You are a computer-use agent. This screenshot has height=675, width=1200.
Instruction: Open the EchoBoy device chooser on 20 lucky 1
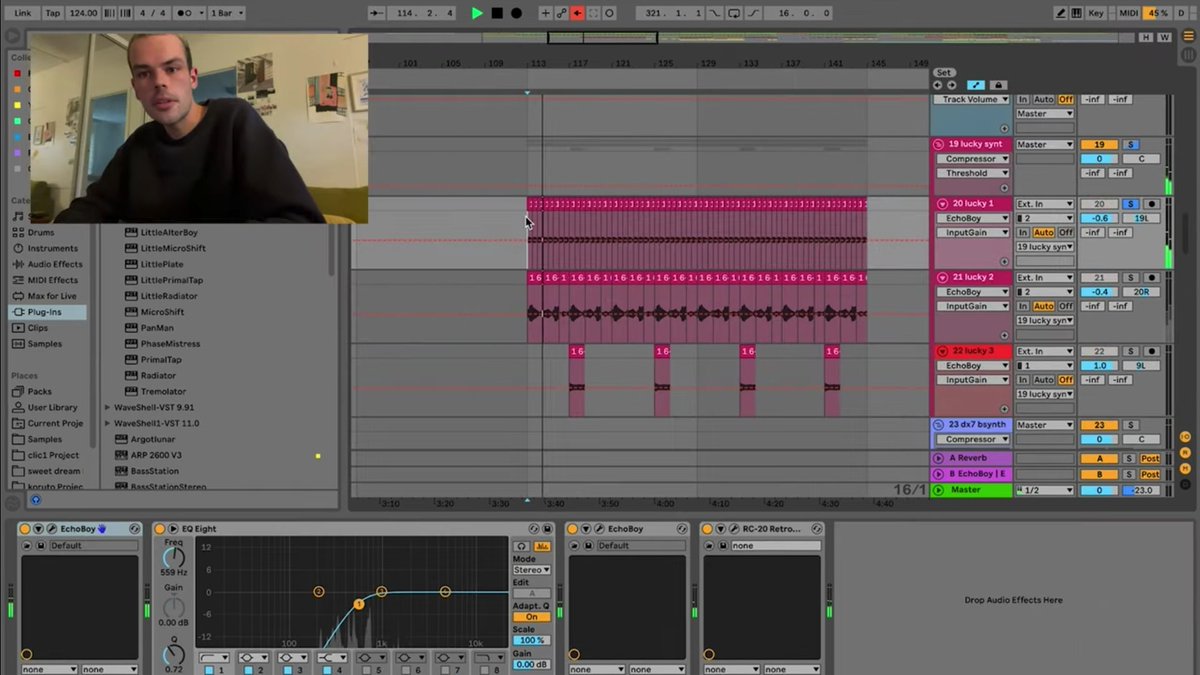click(x=972, y=218)
